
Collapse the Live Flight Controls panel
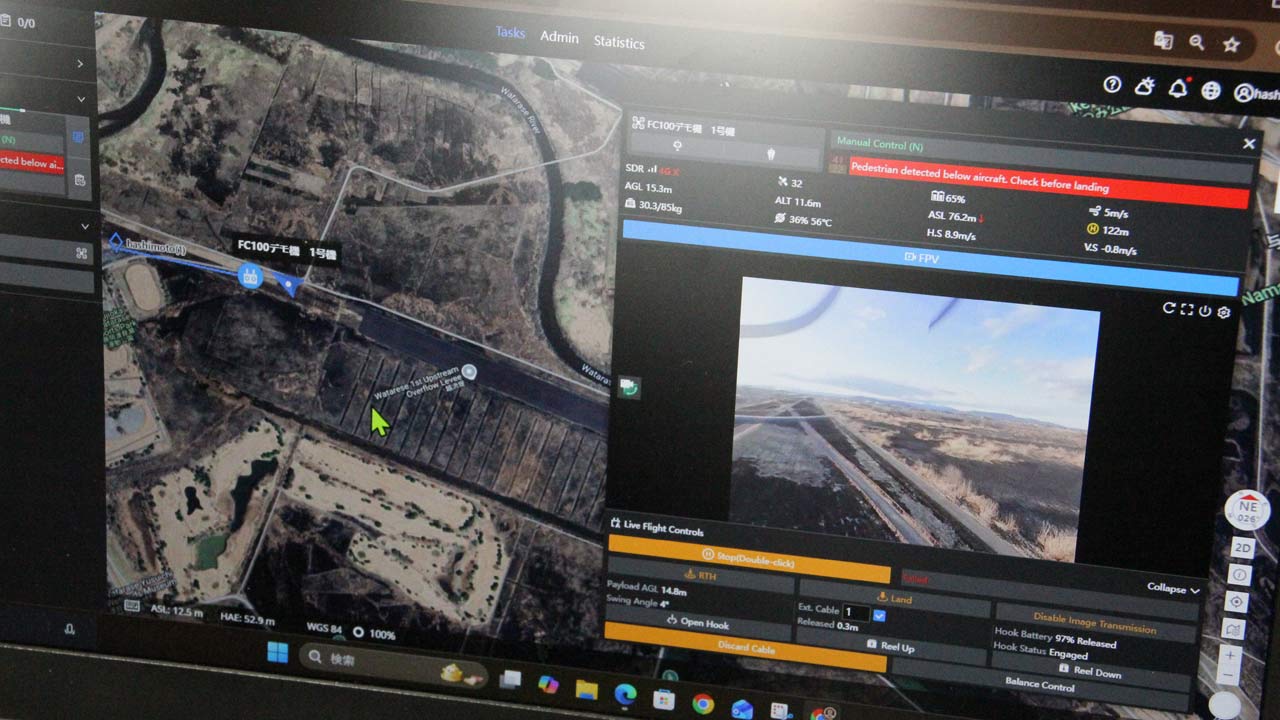click(1172, 589)
